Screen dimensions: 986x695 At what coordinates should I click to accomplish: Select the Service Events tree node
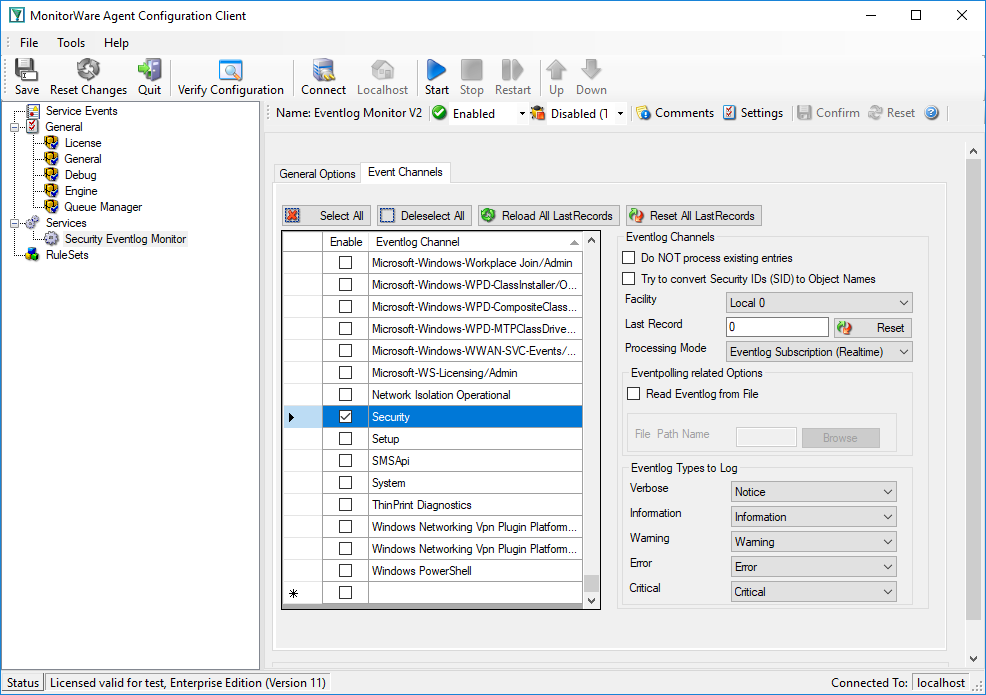[81, 111]
